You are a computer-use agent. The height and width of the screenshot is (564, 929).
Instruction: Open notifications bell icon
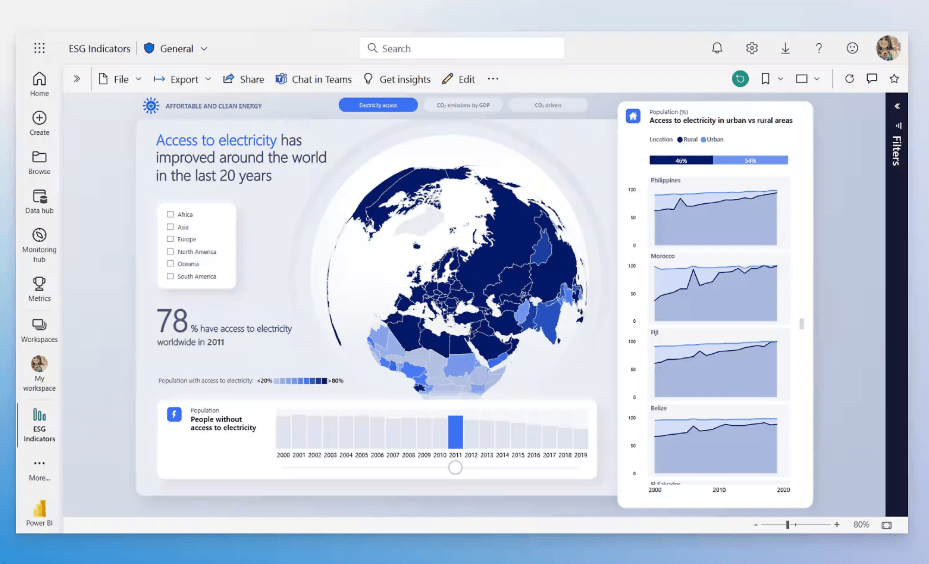pos(717,48)
